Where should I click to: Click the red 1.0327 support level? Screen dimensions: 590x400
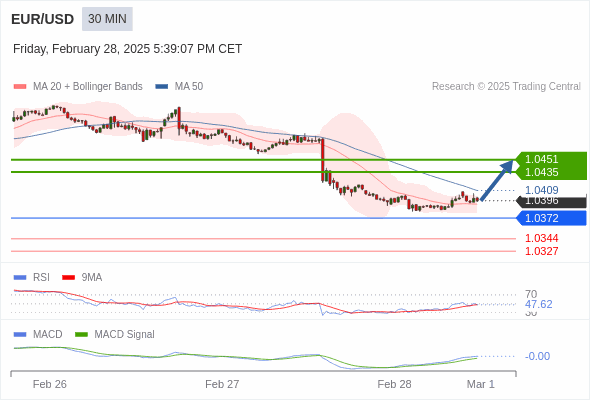click(541, 251)
